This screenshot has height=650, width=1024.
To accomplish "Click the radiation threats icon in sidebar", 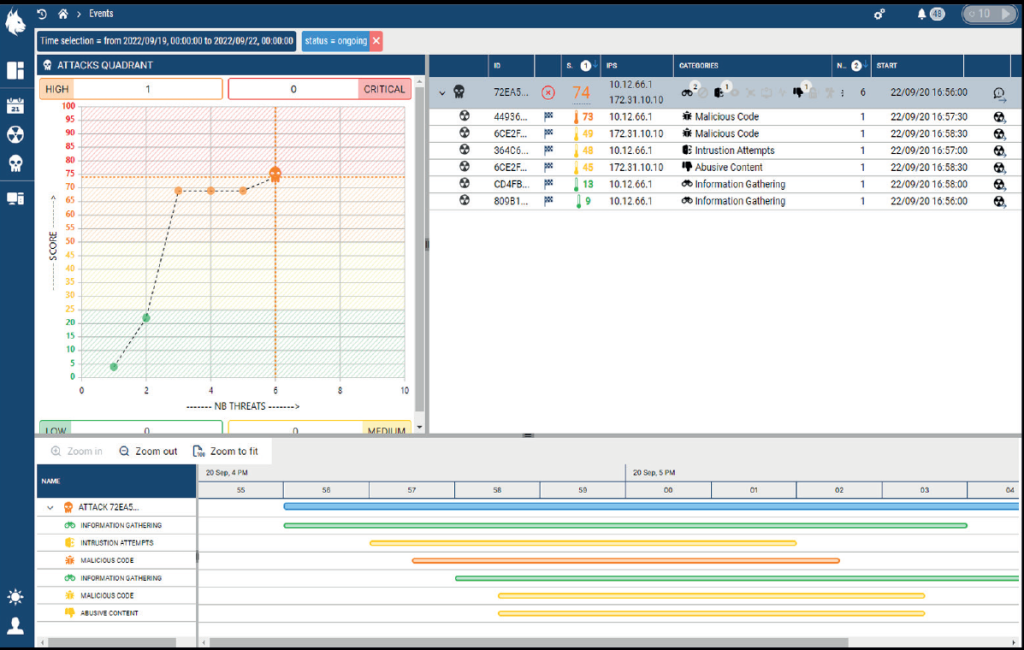I will (15, 135).
